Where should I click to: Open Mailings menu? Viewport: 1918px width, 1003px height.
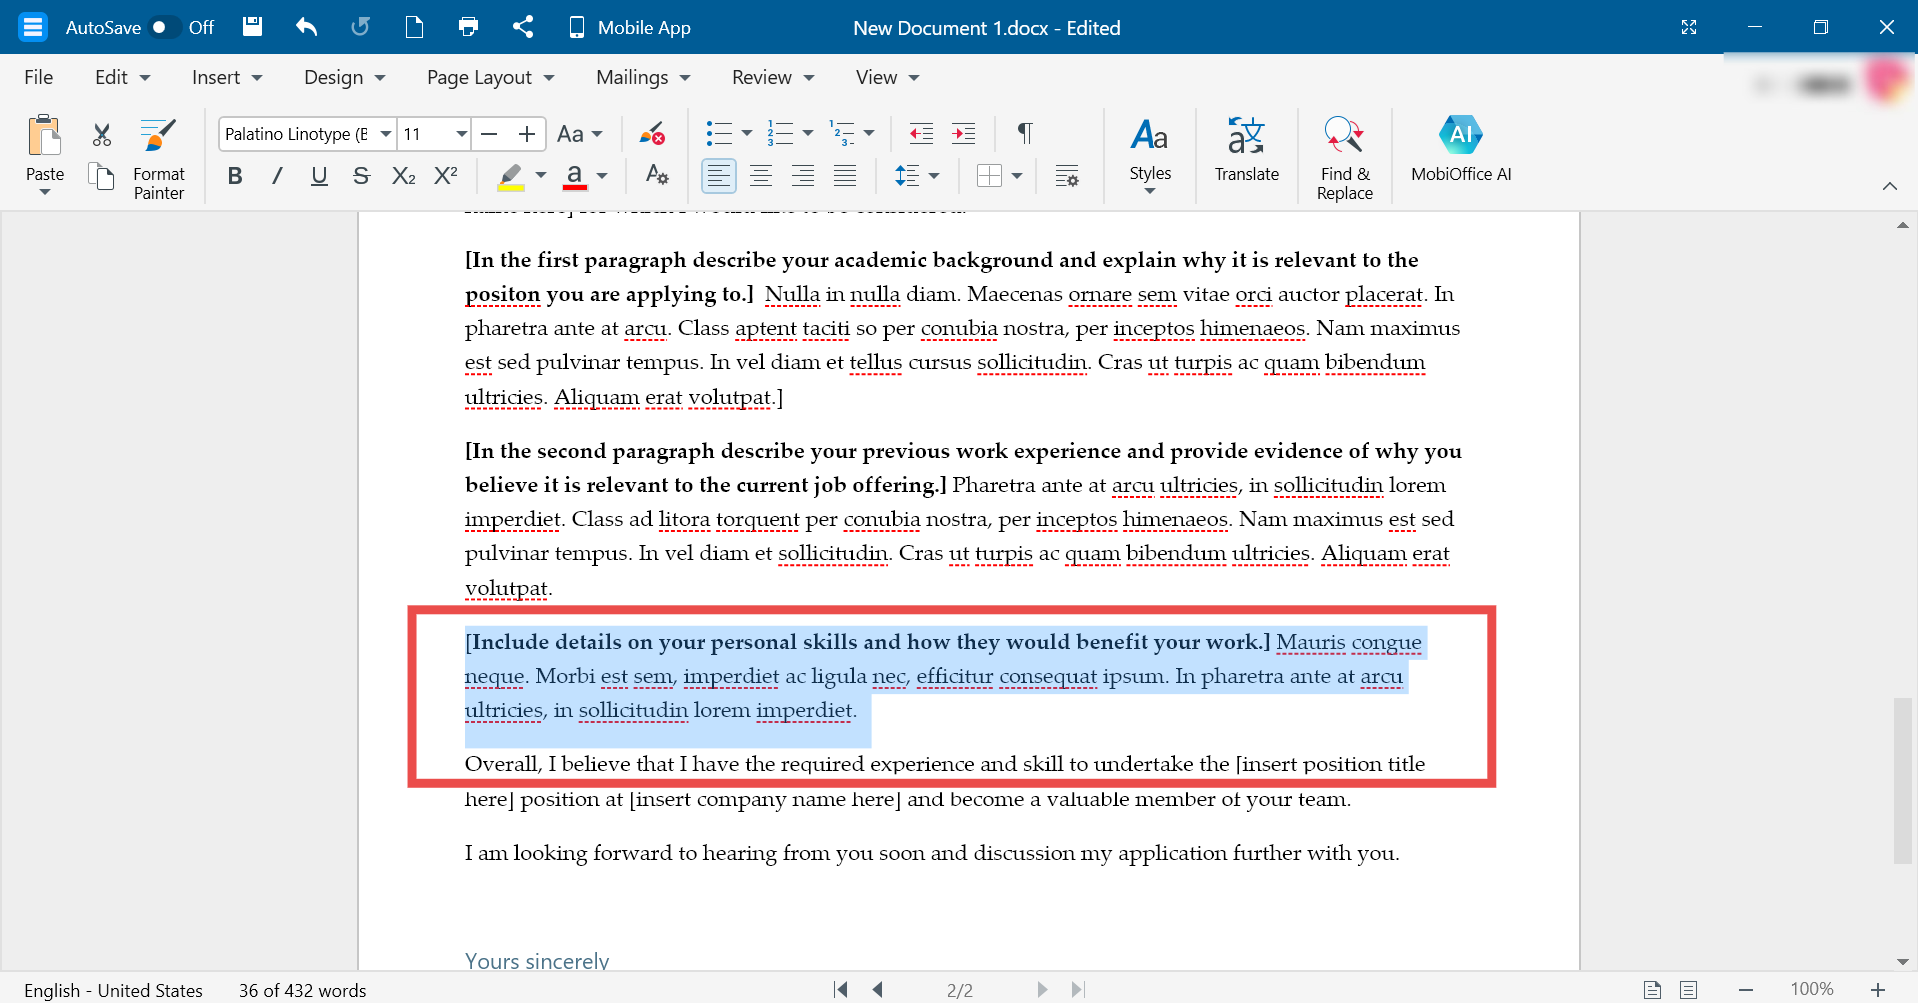click(643, 77)
